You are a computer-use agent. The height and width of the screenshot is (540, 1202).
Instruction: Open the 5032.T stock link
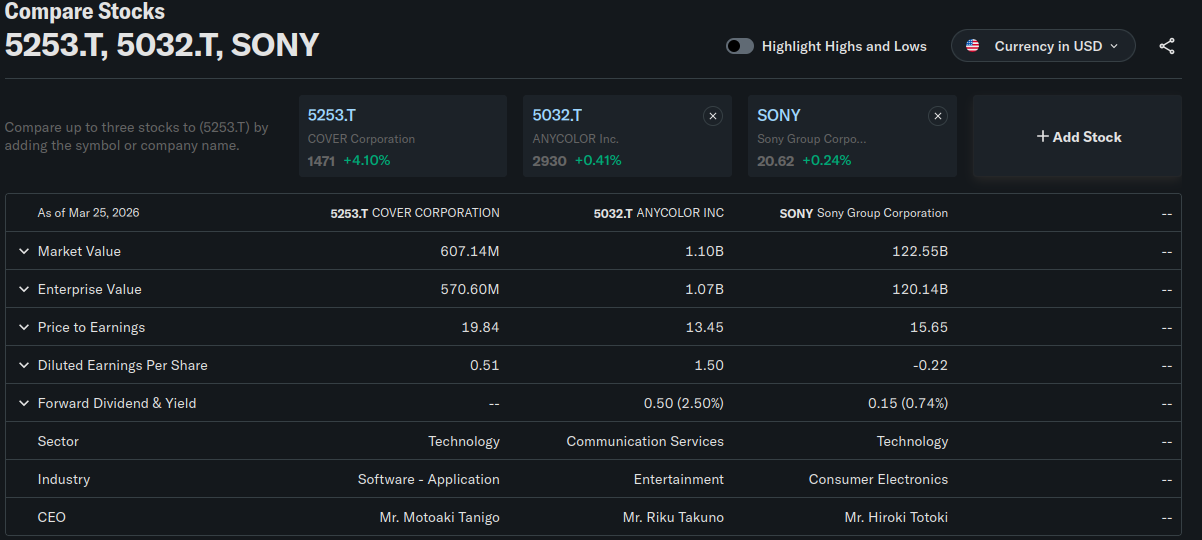[x=557, y=116]
